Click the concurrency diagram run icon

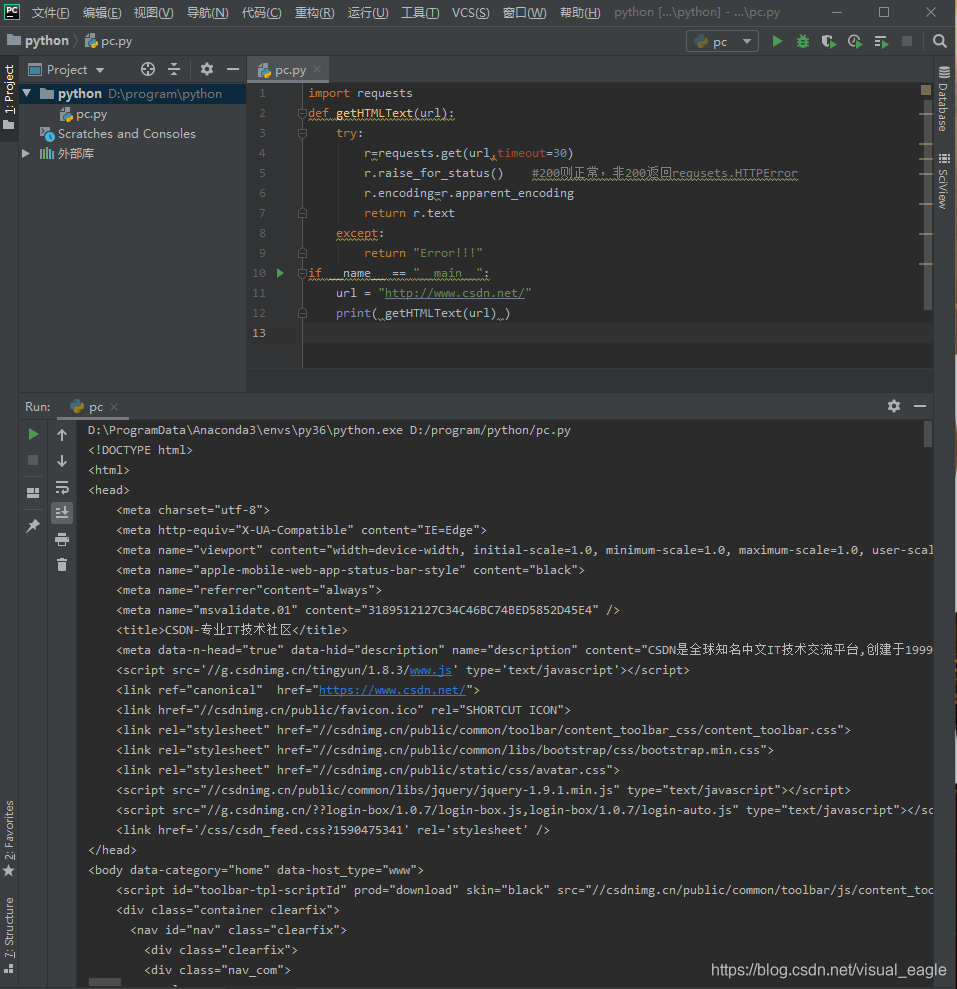click(881, 41)
